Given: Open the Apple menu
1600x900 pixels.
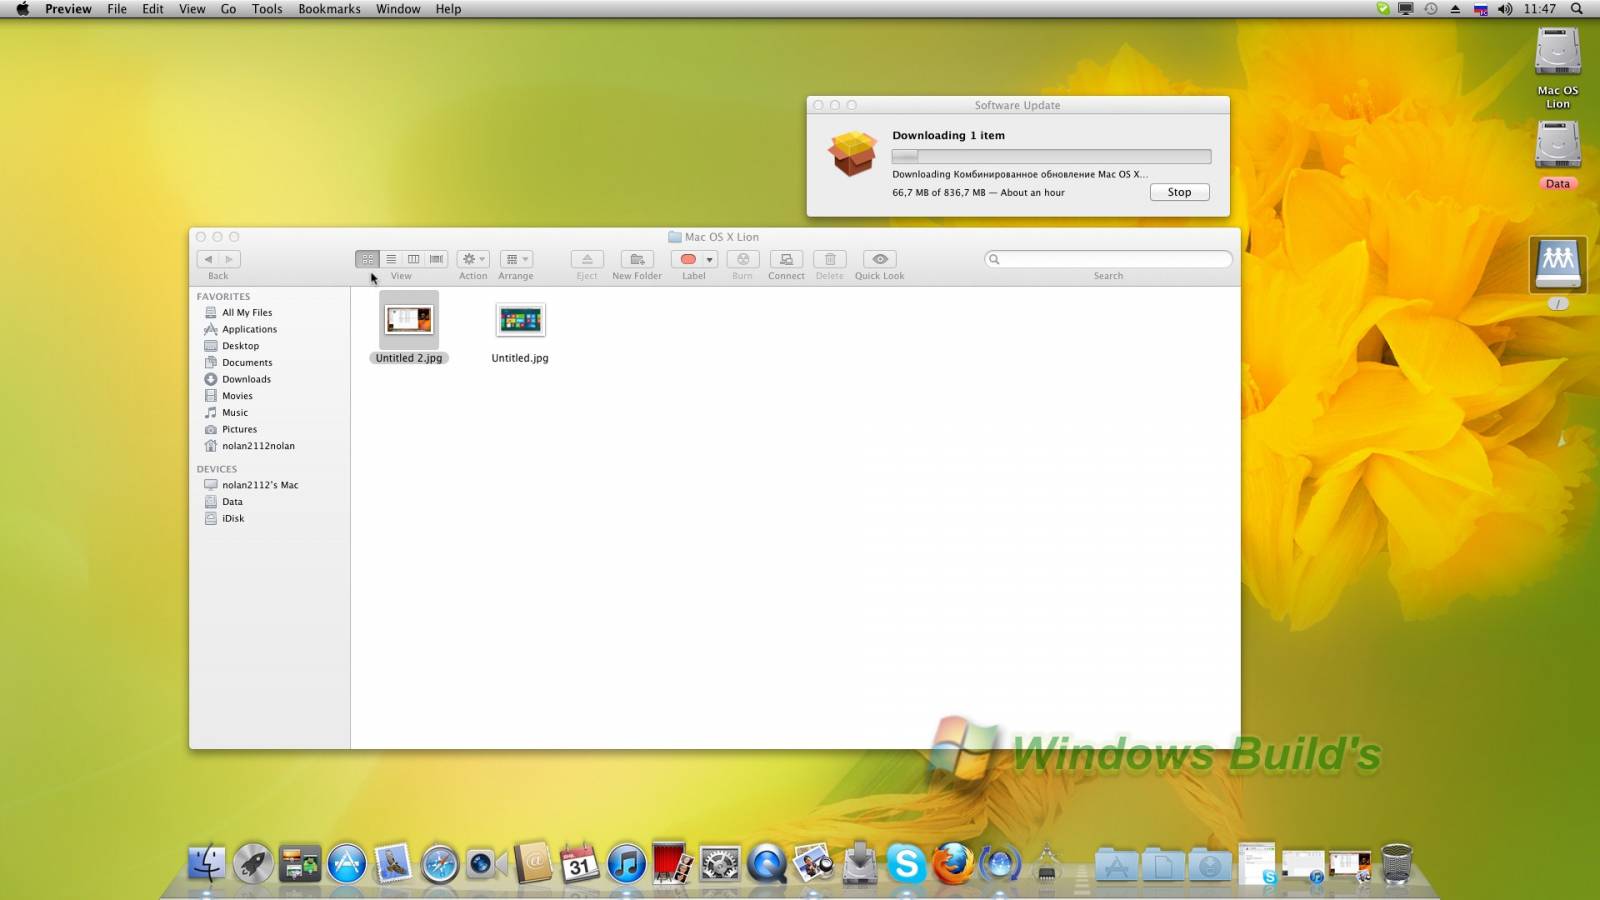Looking at the screenshot, I should pos(22,9).
